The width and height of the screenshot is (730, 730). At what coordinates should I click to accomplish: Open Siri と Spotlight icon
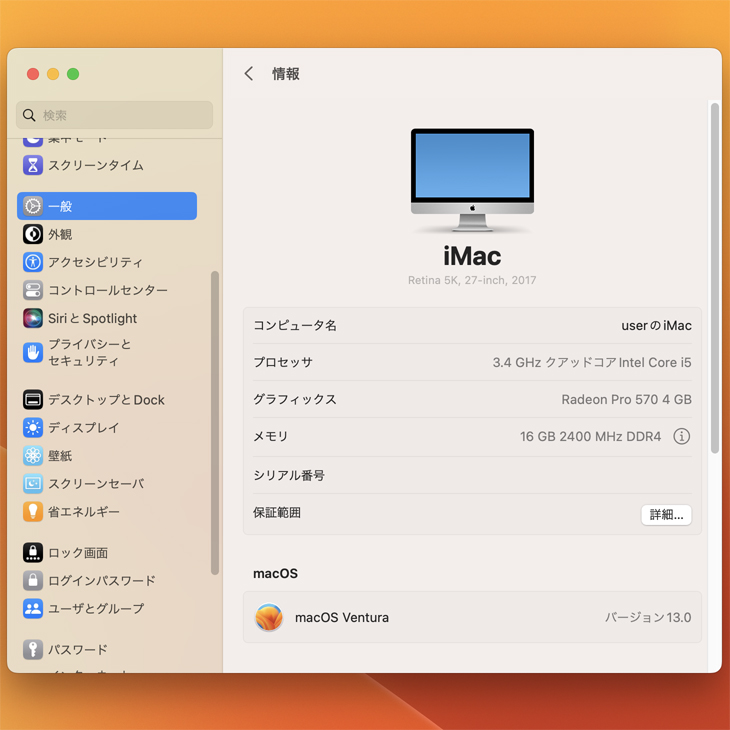[x=33, y=318]
